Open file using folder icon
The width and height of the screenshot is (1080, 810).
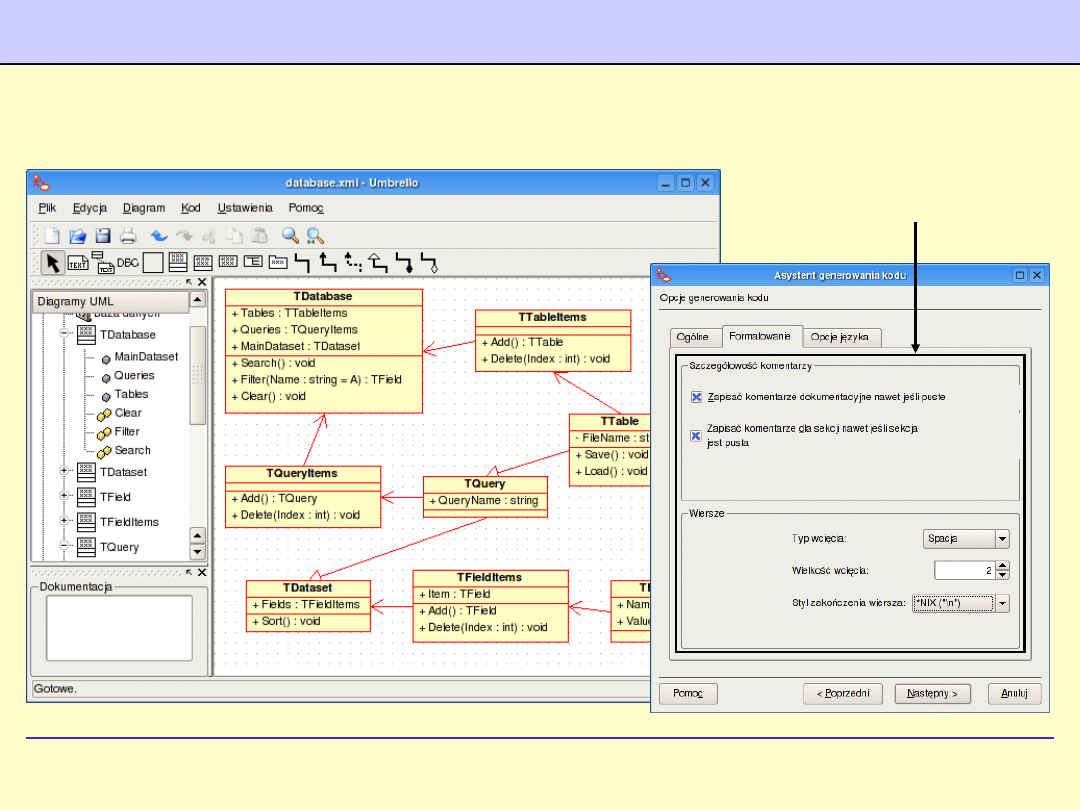(x=78, y=236)
